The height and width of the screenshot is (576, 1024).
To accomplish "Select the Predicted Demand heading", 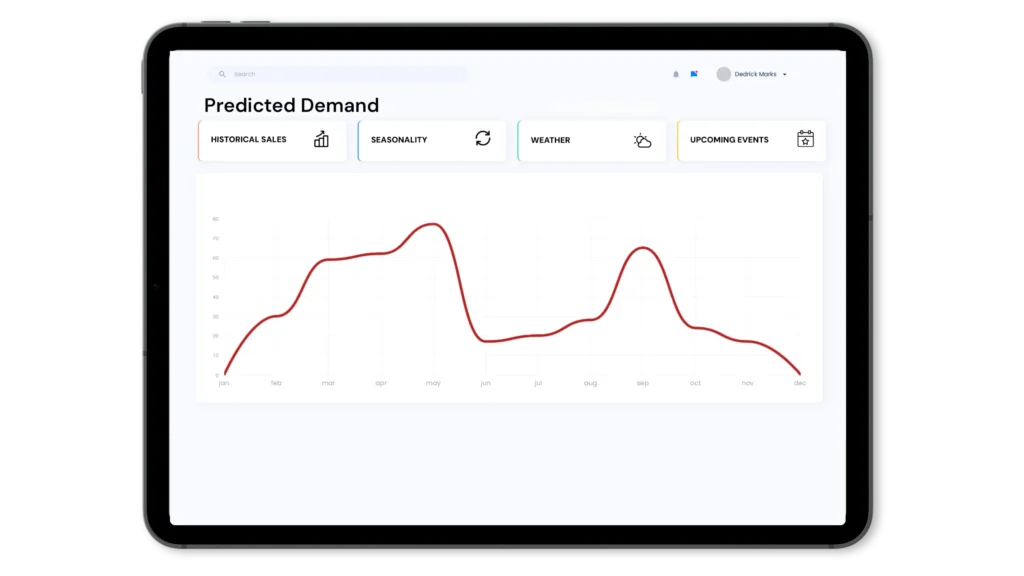I will point(291,105).
